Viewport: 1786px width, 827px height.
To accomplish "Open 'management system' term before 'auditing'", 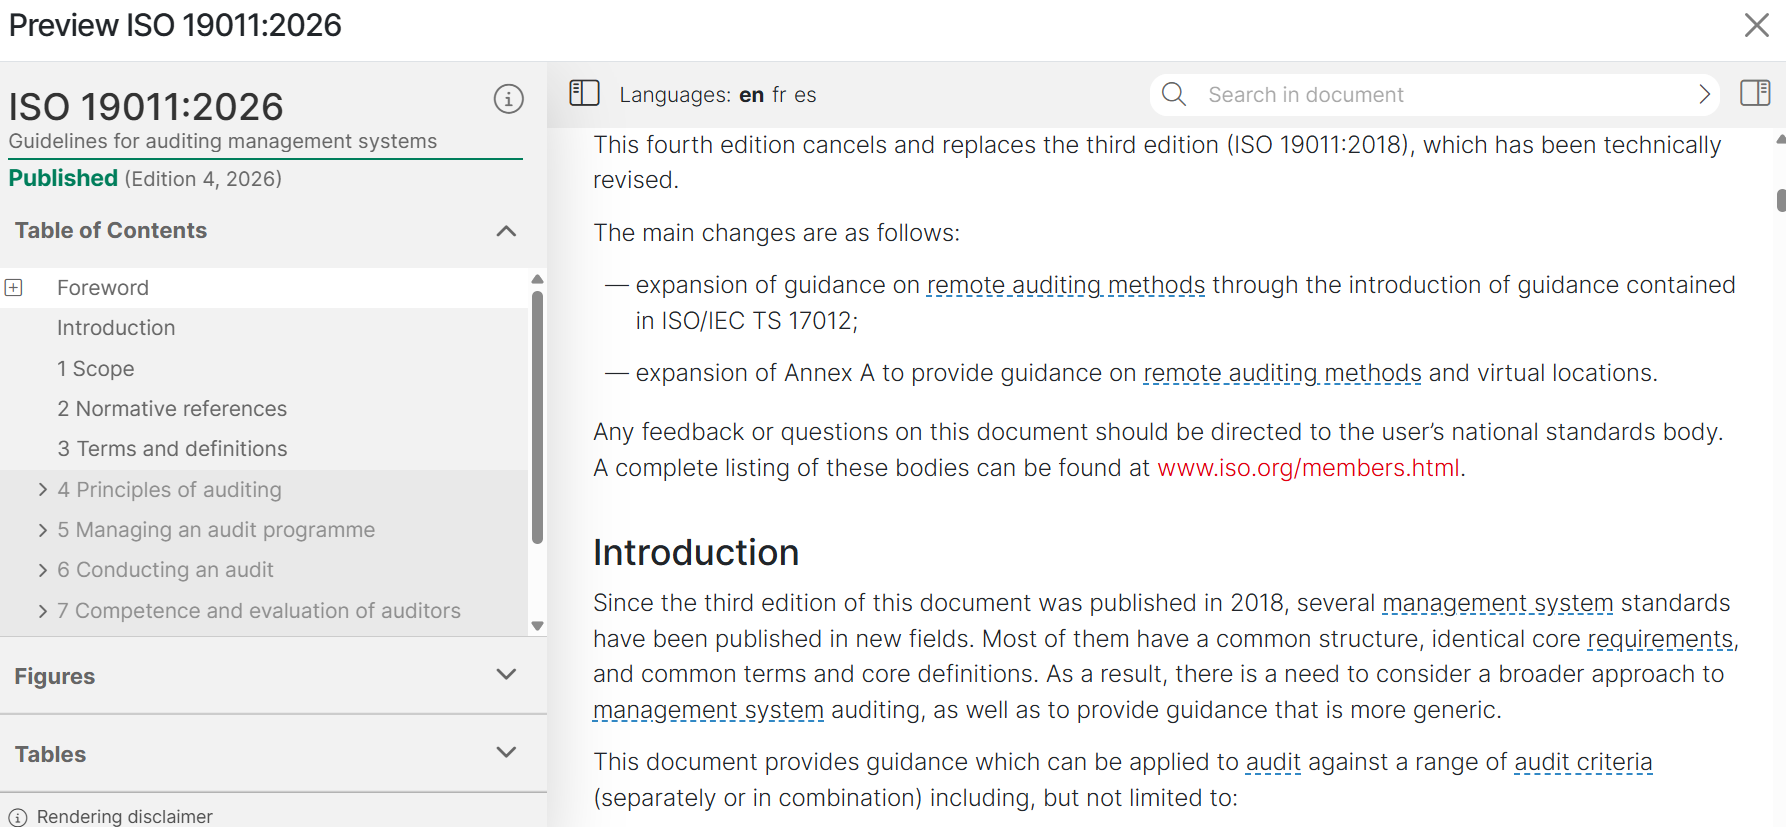I will click(x=708, y=710).
